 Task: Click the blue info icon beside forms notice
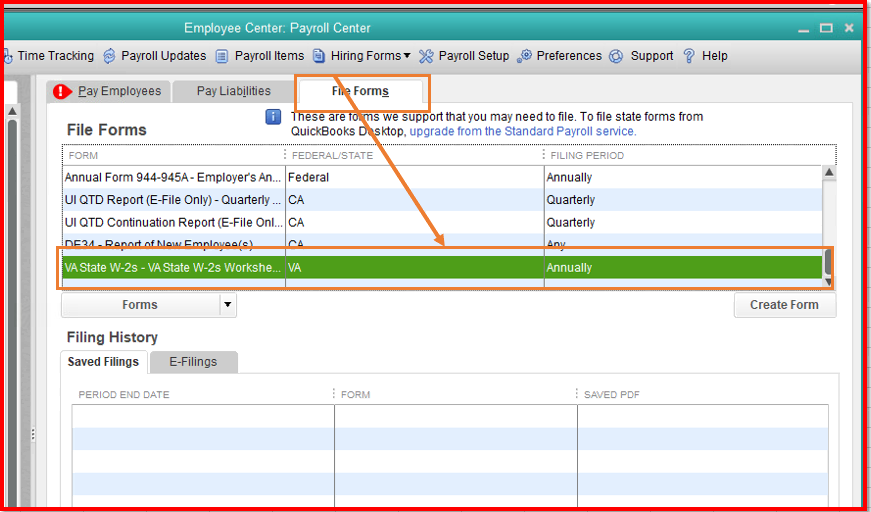tap(273, 117)
